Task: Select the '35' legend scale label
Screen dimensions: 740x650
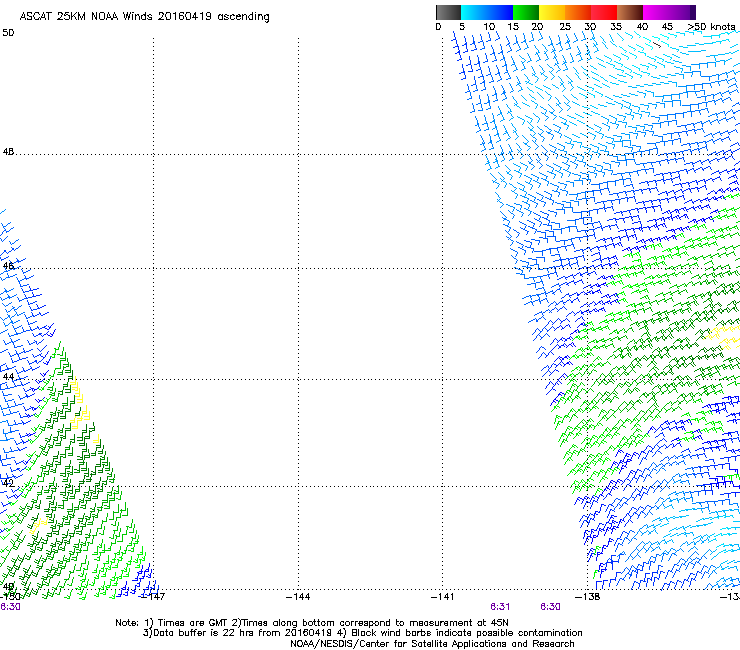Action: click(x=616, y=27)
